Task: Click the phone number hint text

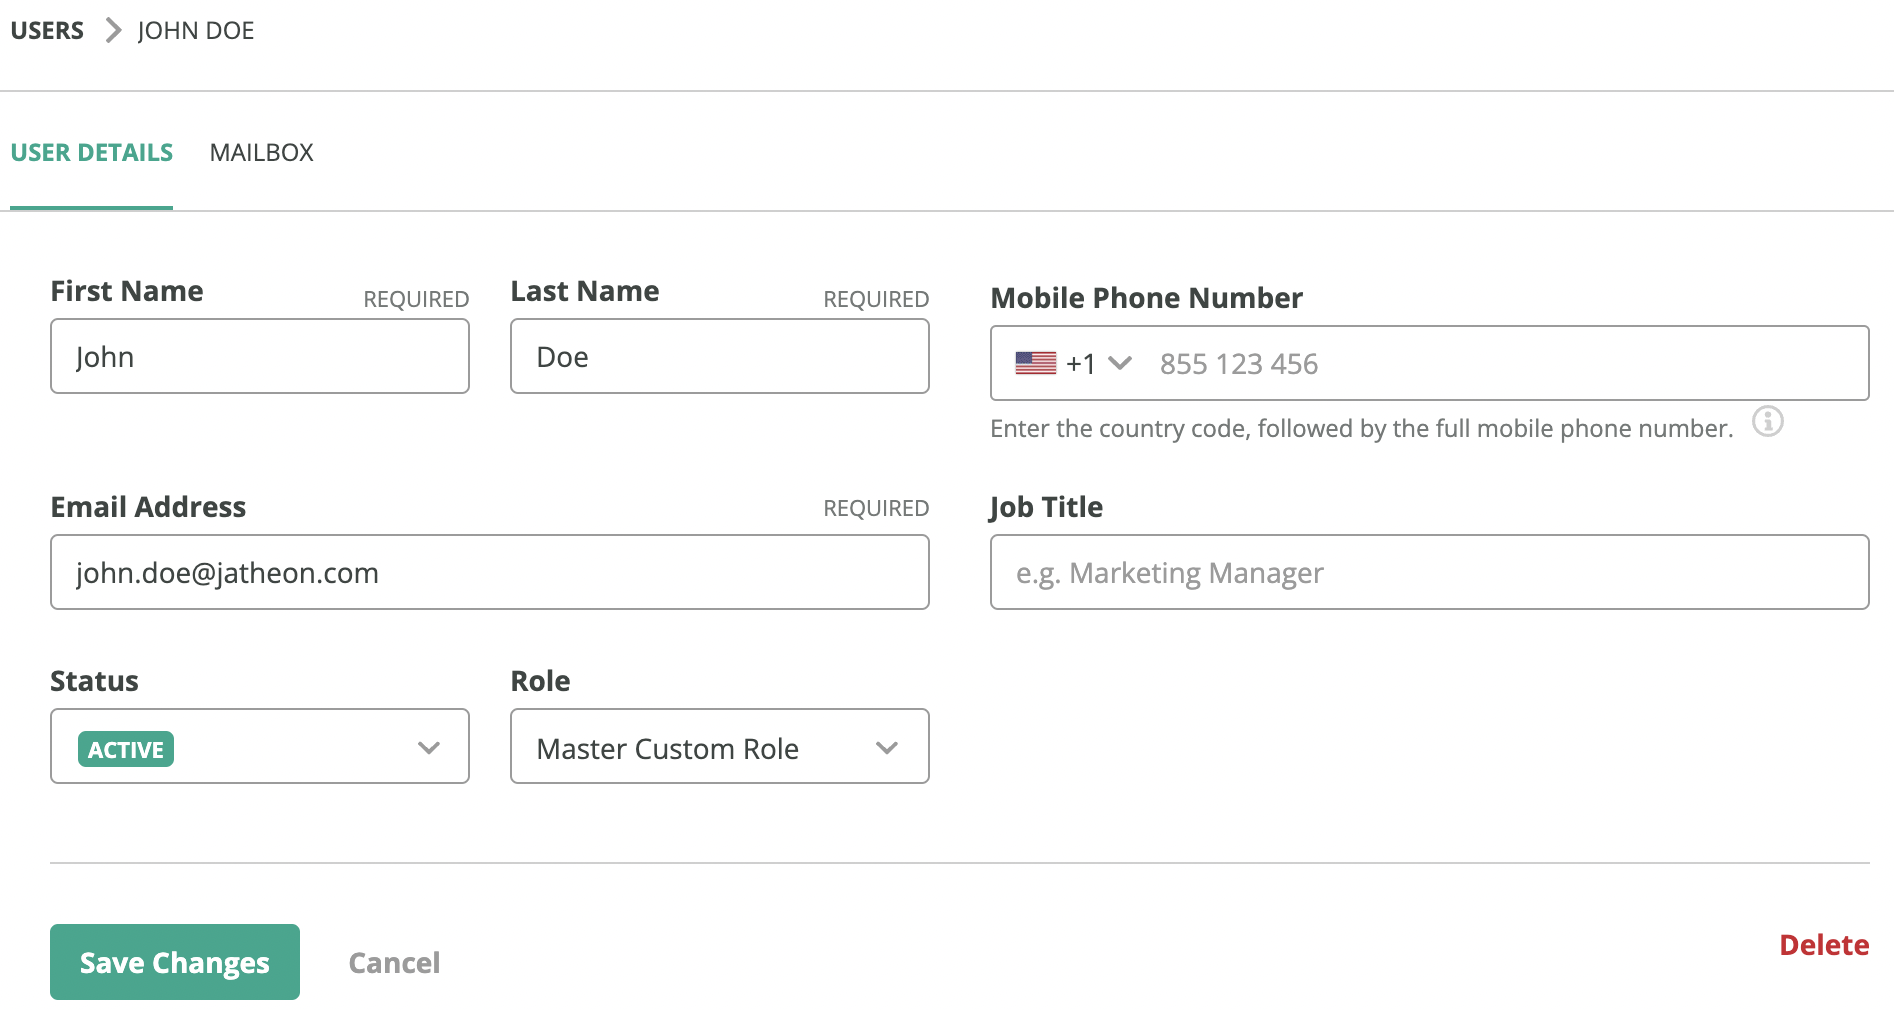Action: (x=1361, y=429)
